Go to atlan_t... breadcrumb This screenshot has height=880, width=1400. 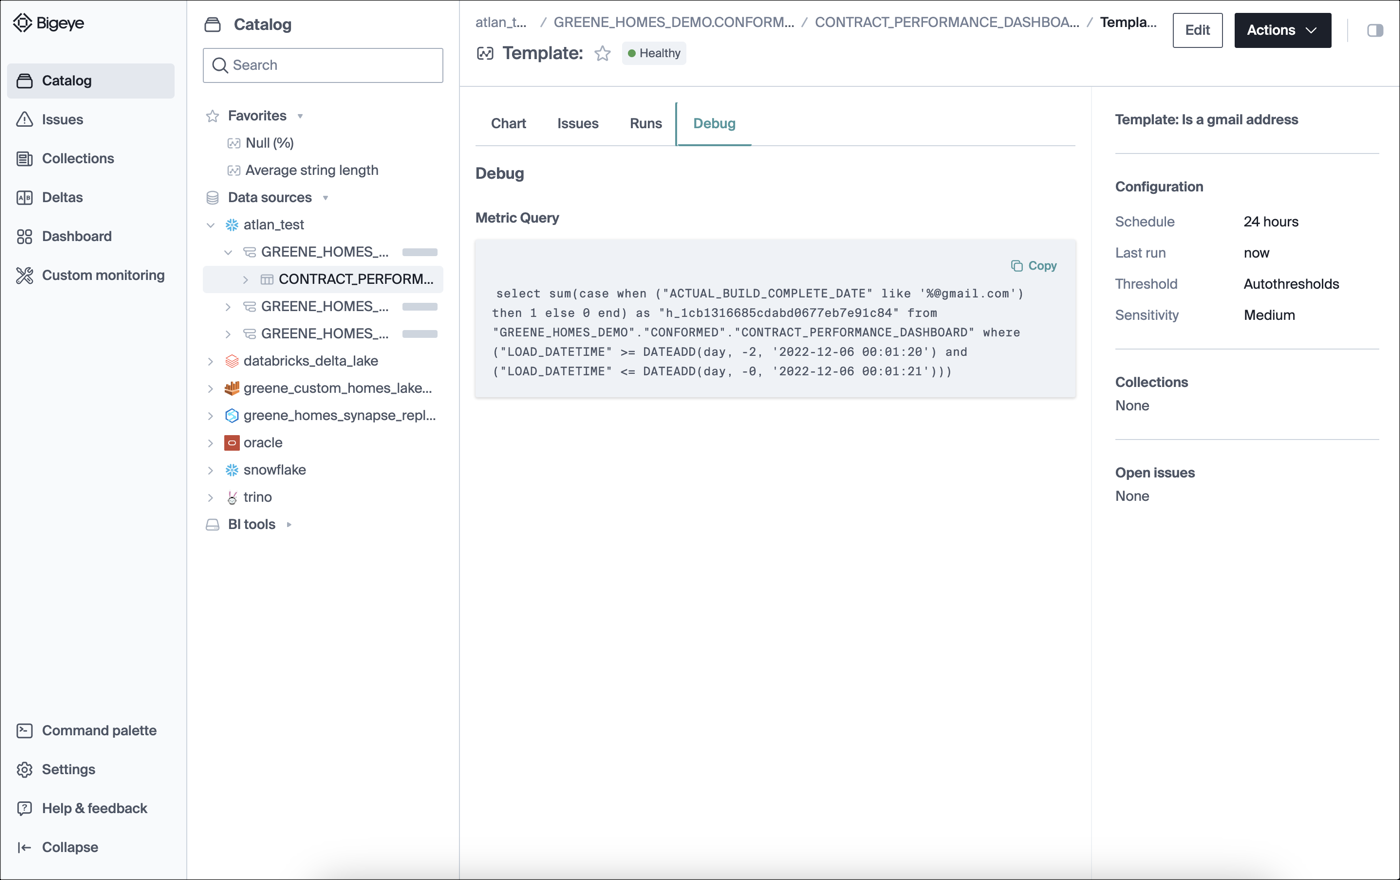tap(501, 22)
